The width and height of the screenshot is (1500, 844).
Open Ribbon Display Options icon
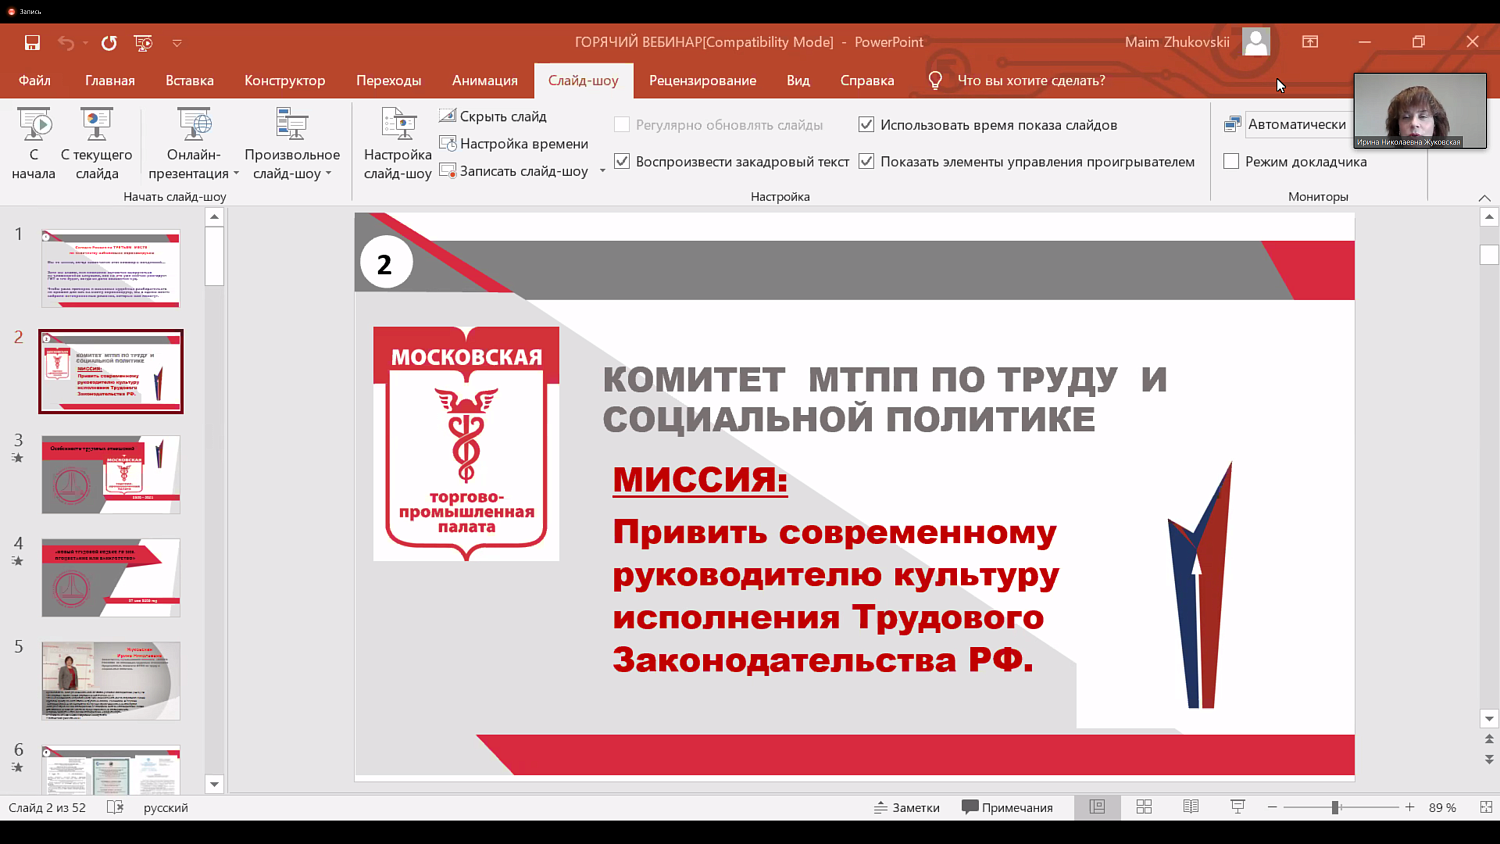(x=1310, y=42)
